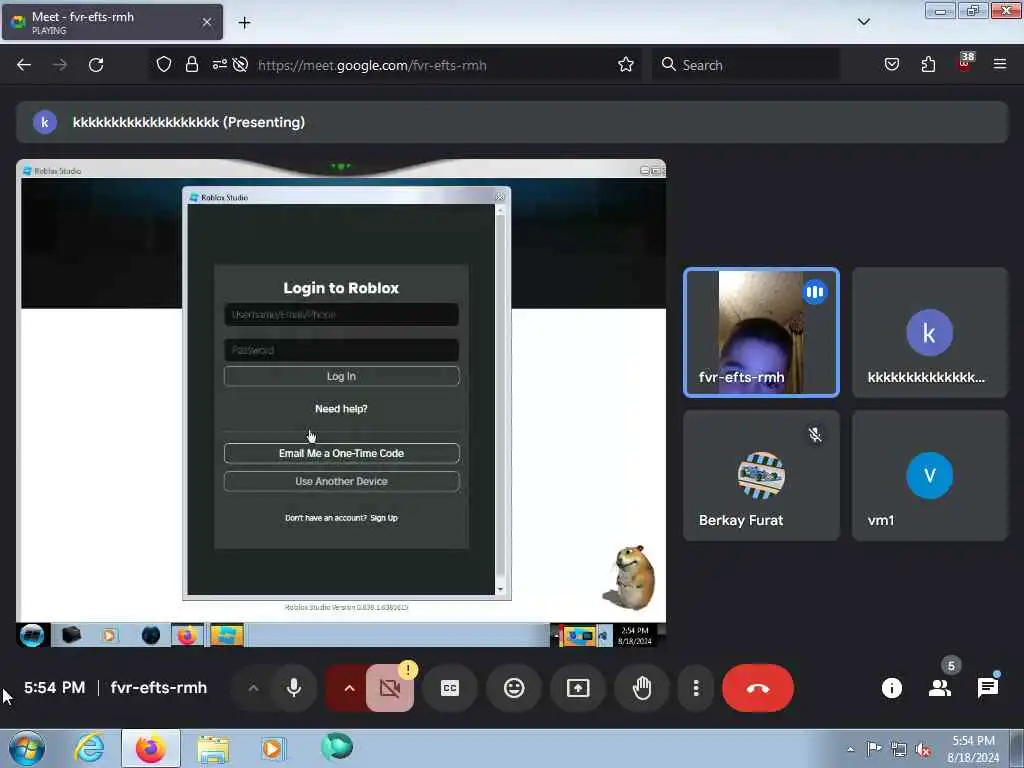Click the Firefox taskbar icon
Screen dimensions: 1024x768
151,748
